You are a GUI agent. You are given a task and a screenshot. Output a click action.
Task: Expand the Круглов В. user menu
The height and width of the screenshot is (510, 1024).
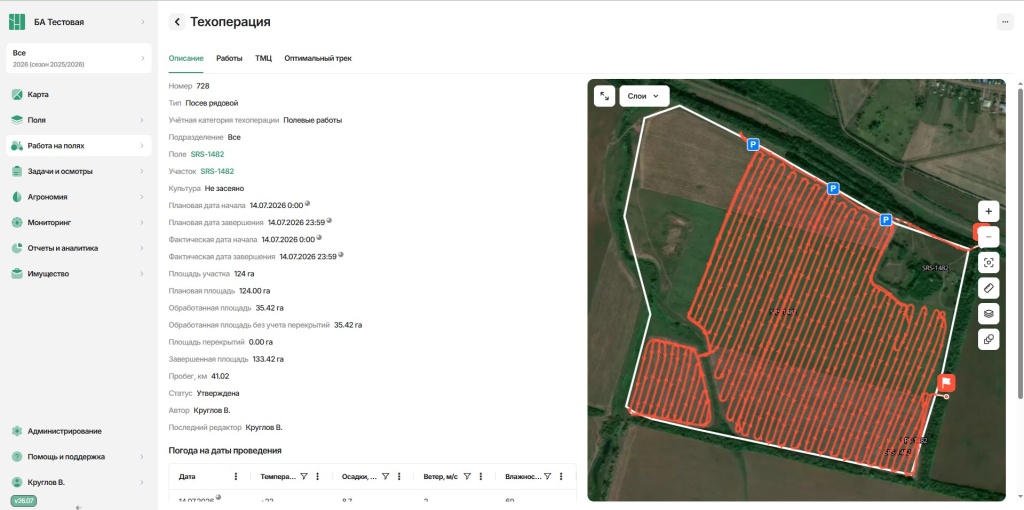[142, 483]
